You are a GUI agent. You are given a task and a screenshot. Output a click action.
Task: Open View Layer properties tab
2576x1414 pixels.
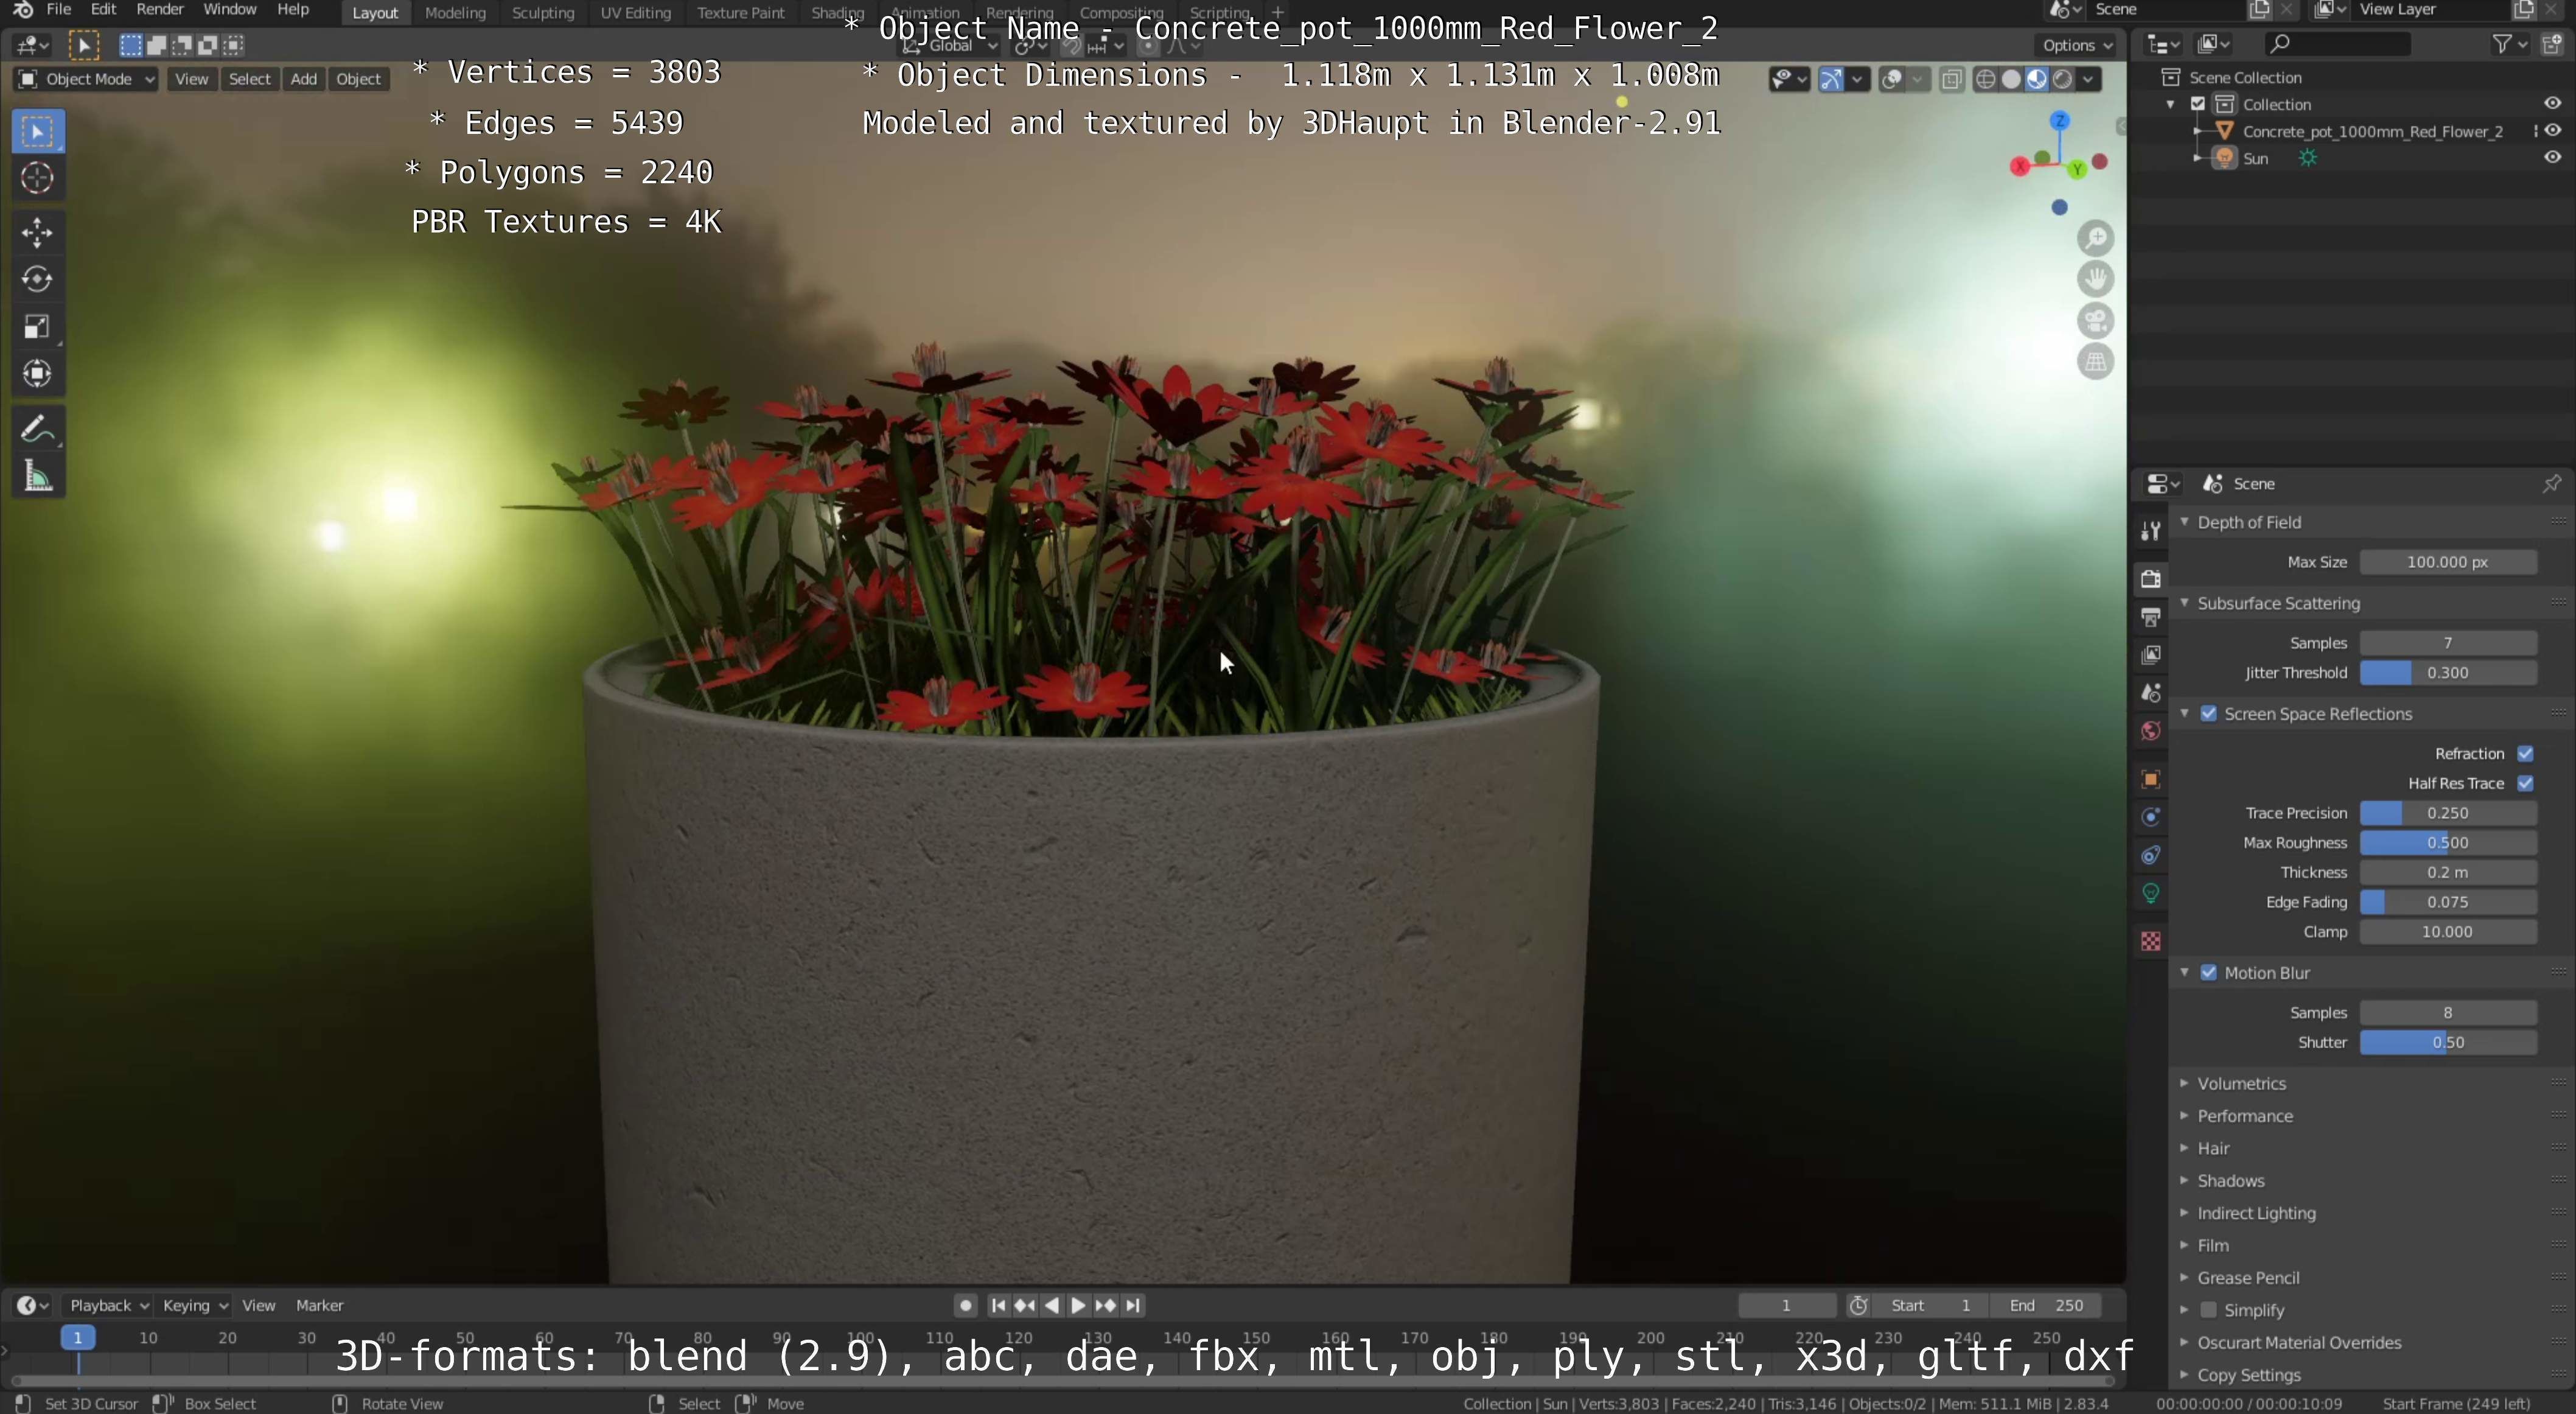[2151, 655]
